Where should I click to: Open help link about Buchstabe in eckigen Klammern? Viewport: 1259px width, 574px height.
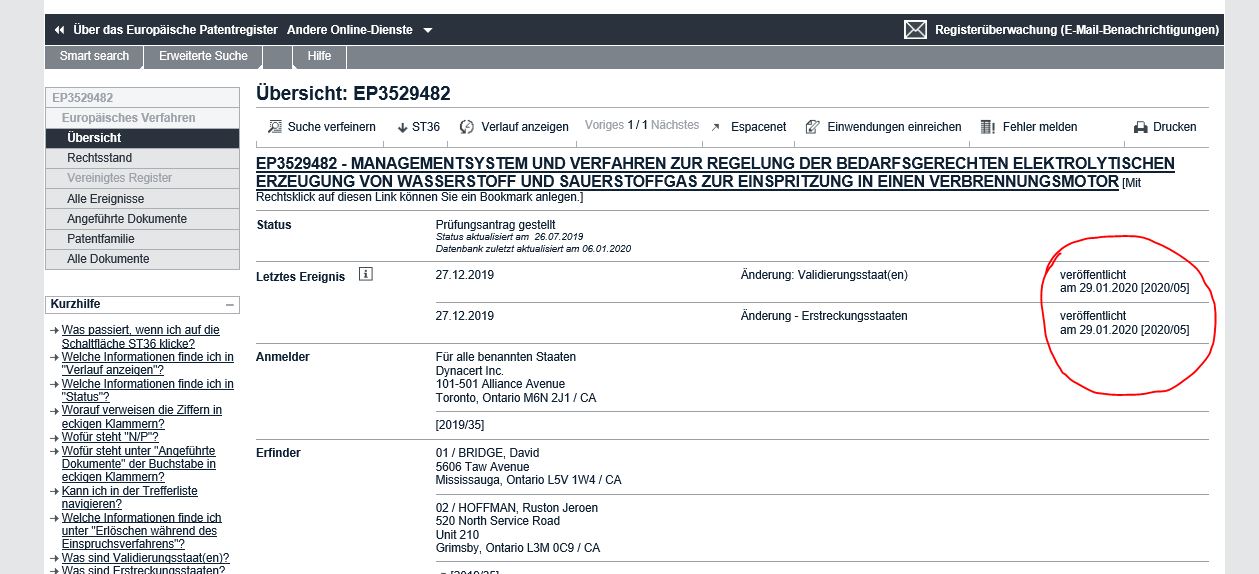click(x=139, y=464)
